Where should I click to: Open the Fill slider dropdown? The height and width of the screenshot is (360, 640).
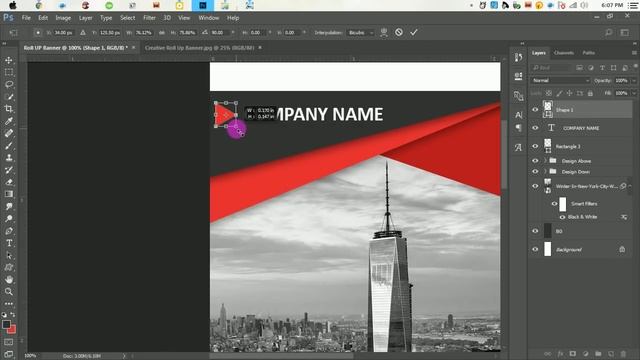[633, 93]
